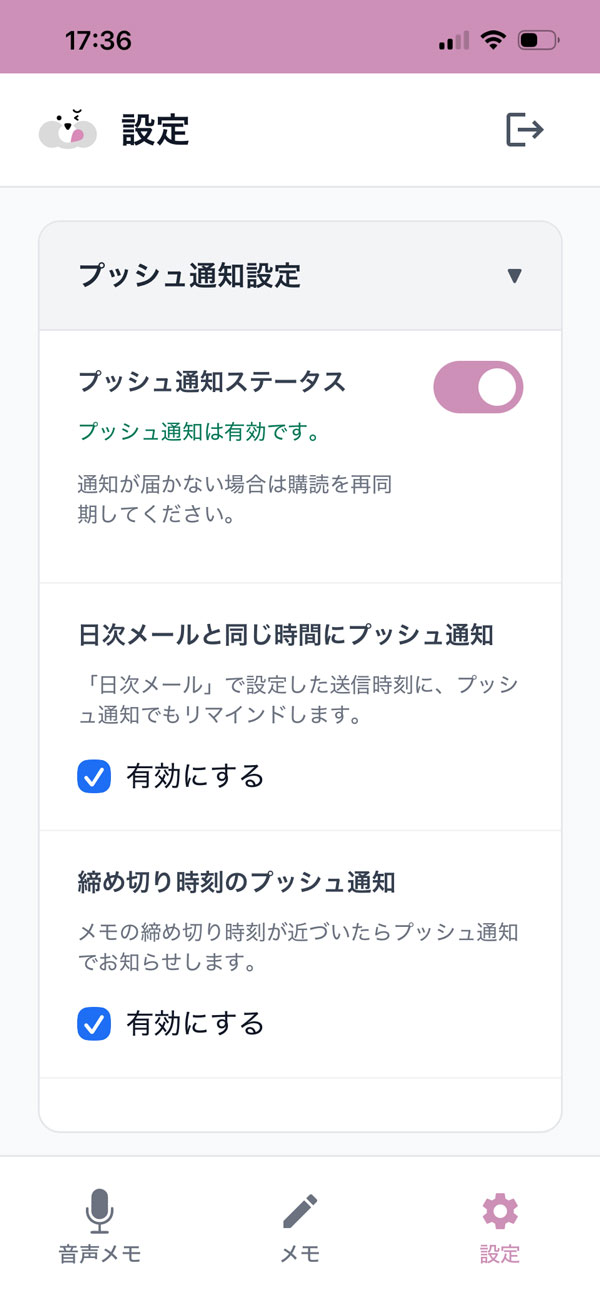The width and height of the screenshot is (600, 1299).
Task: Tap the app mascot logo
Action: (x=68, y=130)
